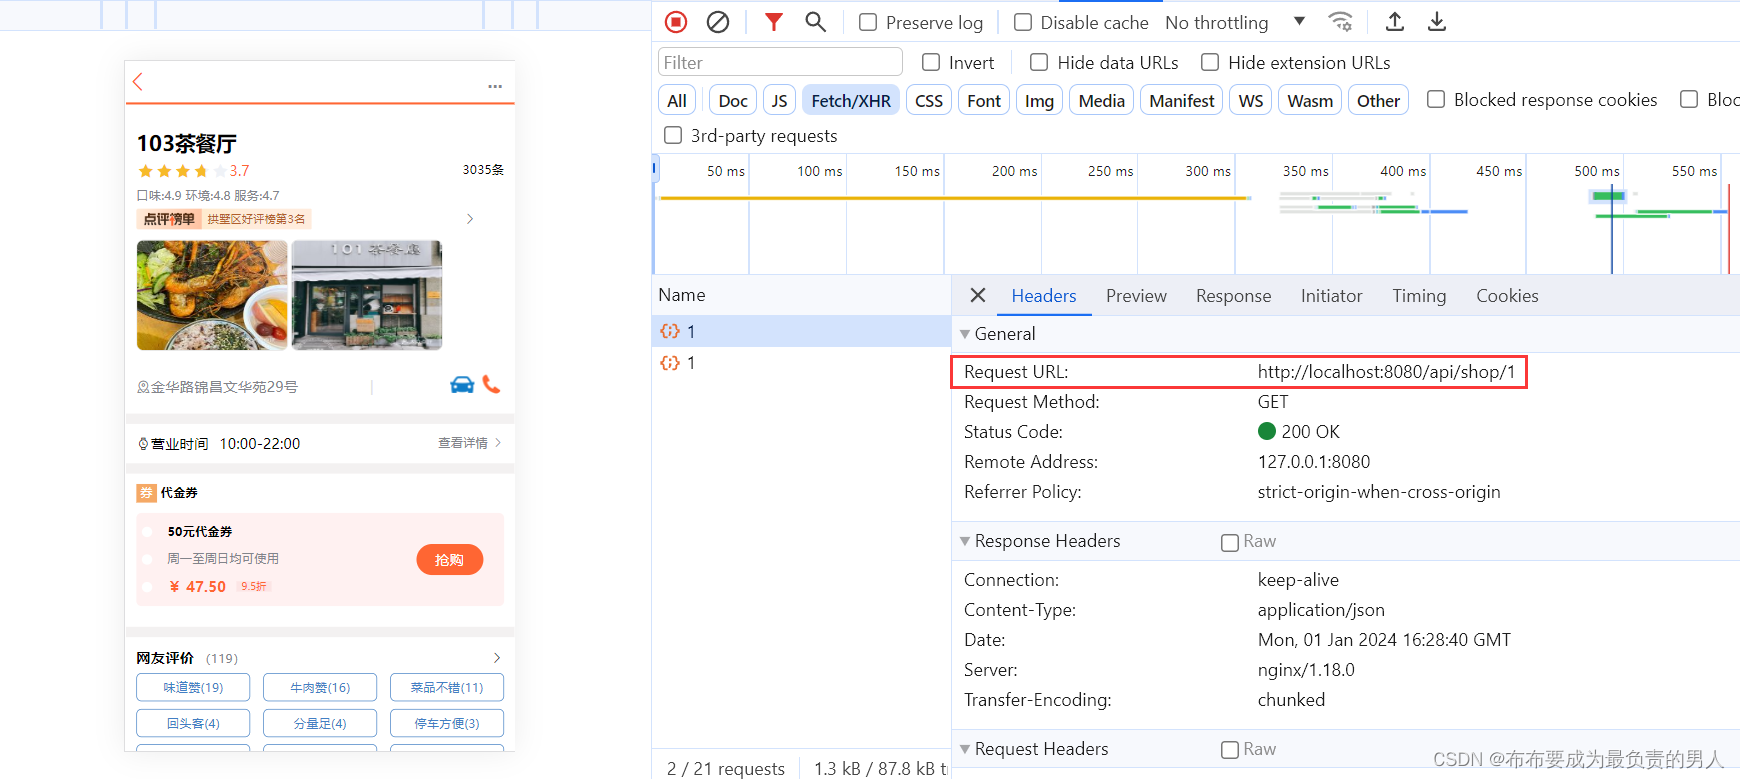Image resolution: width=1740 pixels, height=779 pixels.
Task: Filter requests by WS
Action: [1251, 100]
